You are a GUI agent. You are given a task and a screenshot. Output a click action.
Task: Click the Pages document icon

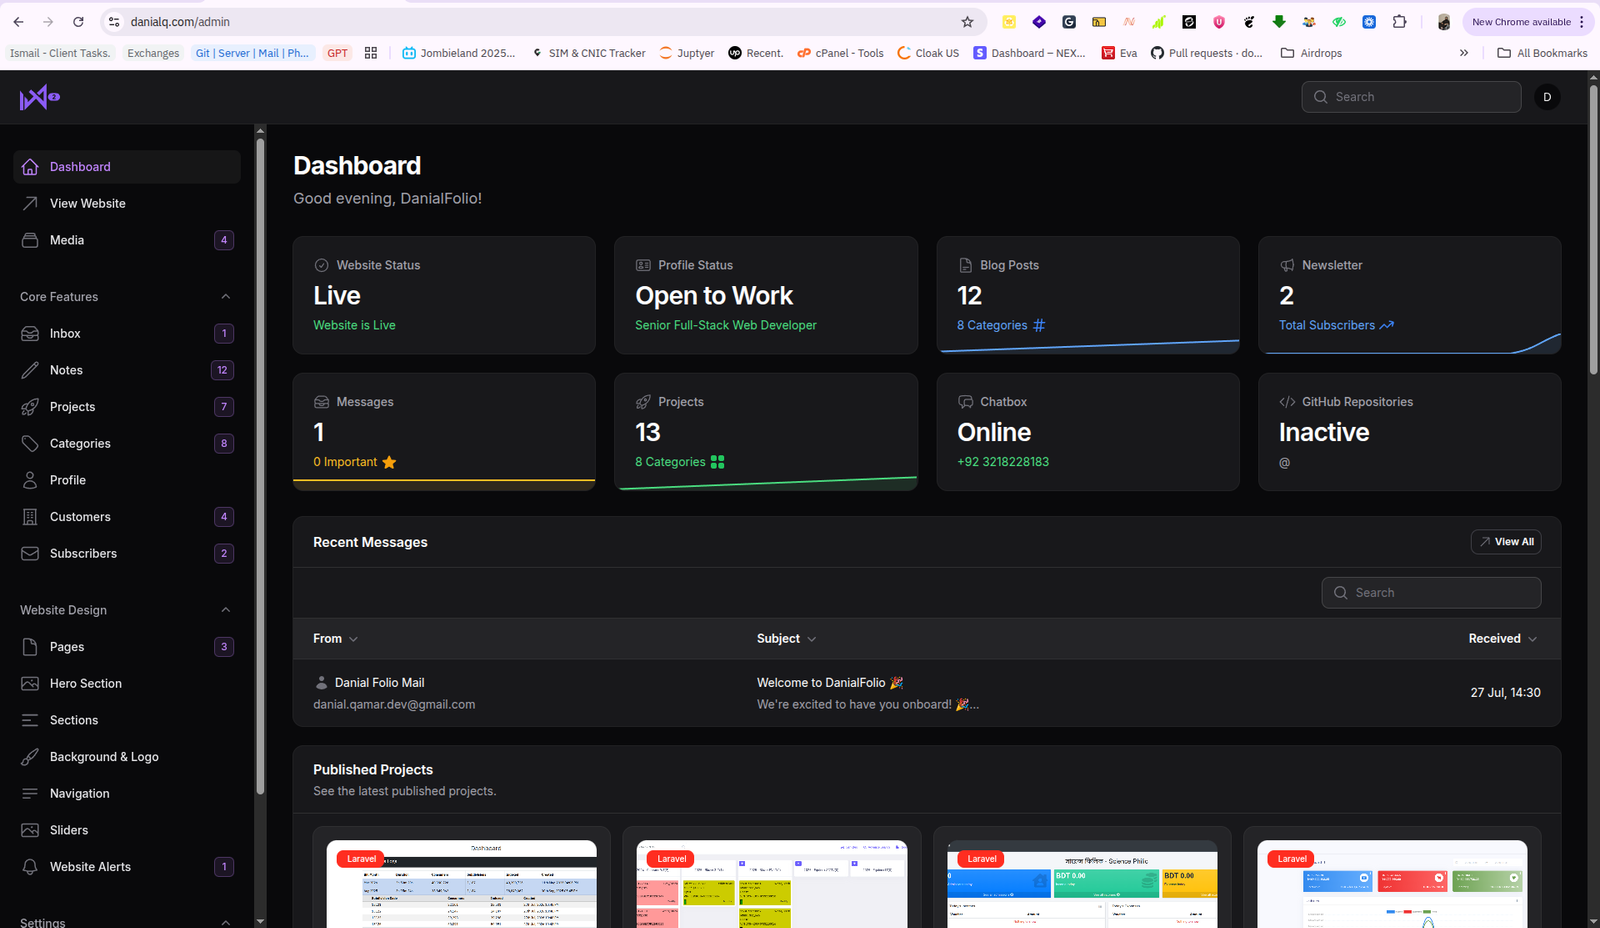pyautogui.click(x=30, y=647)
